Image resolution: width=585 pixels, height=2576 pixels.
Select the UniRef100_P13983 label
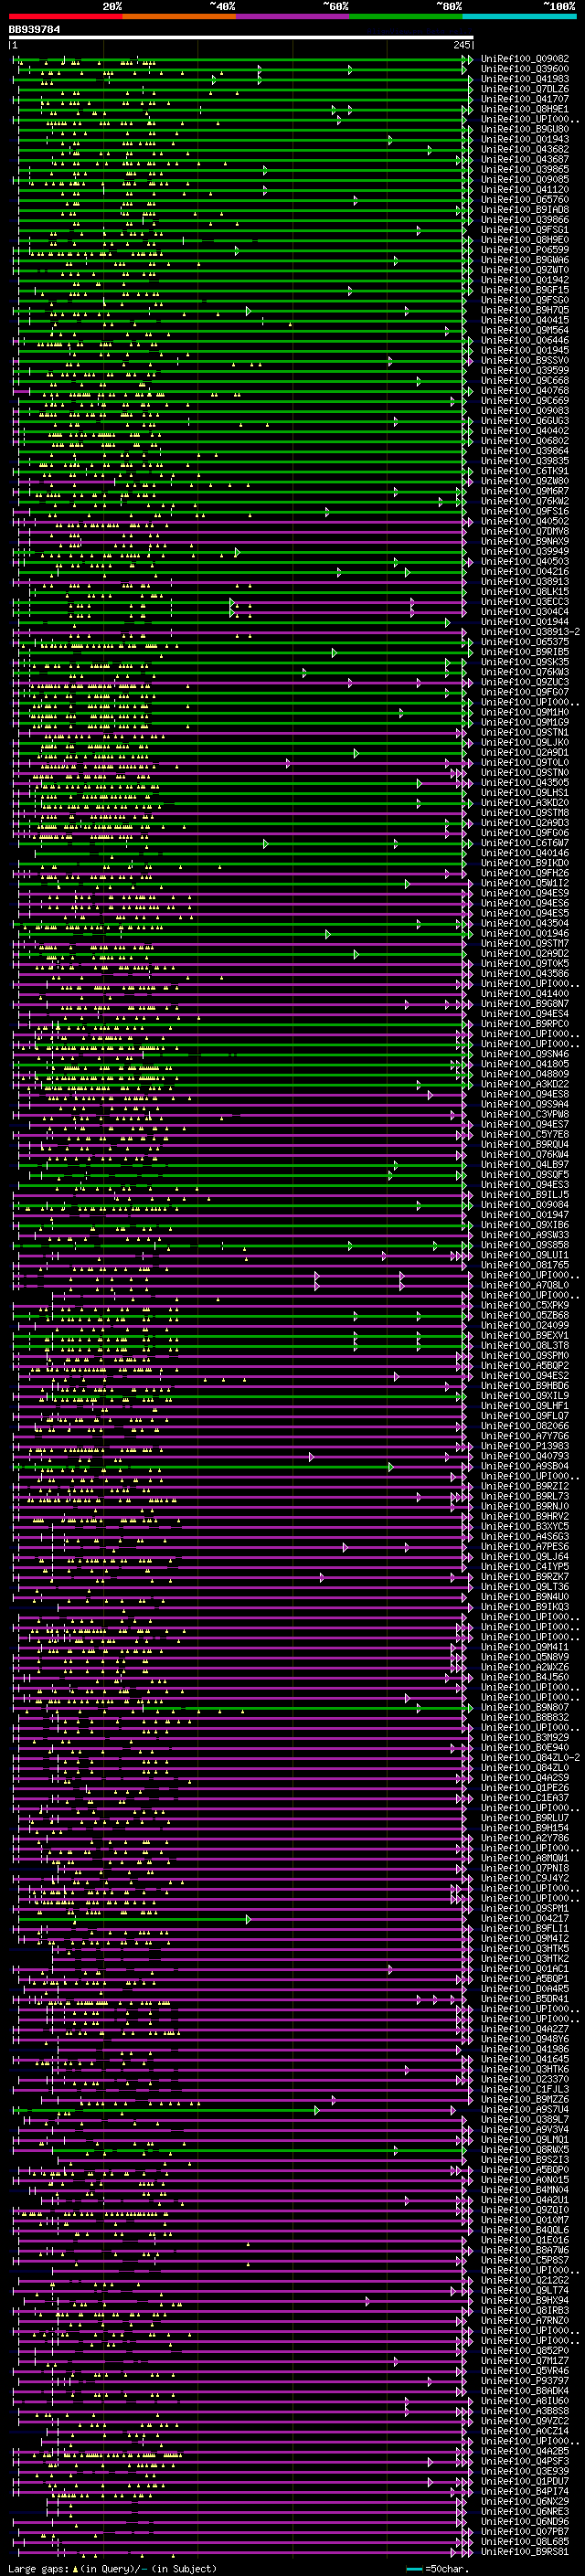(x=525, y=1446)
